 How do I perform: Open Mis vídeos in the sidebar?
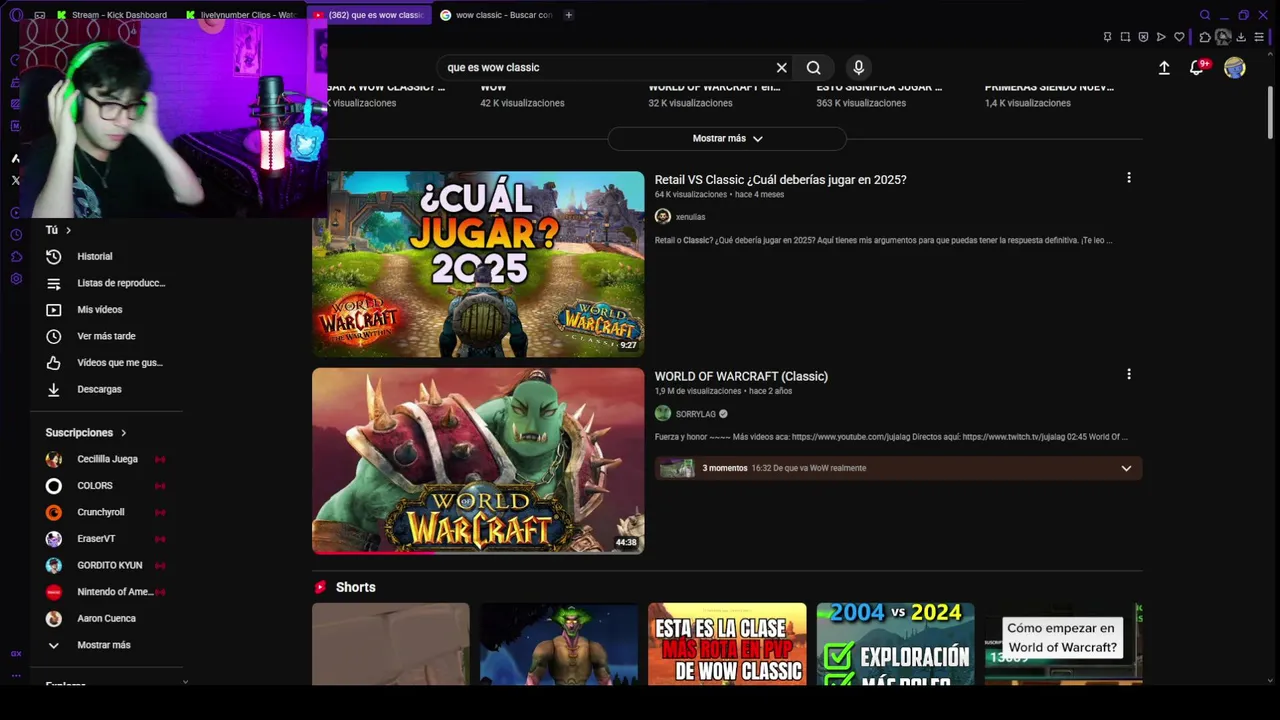100,310
